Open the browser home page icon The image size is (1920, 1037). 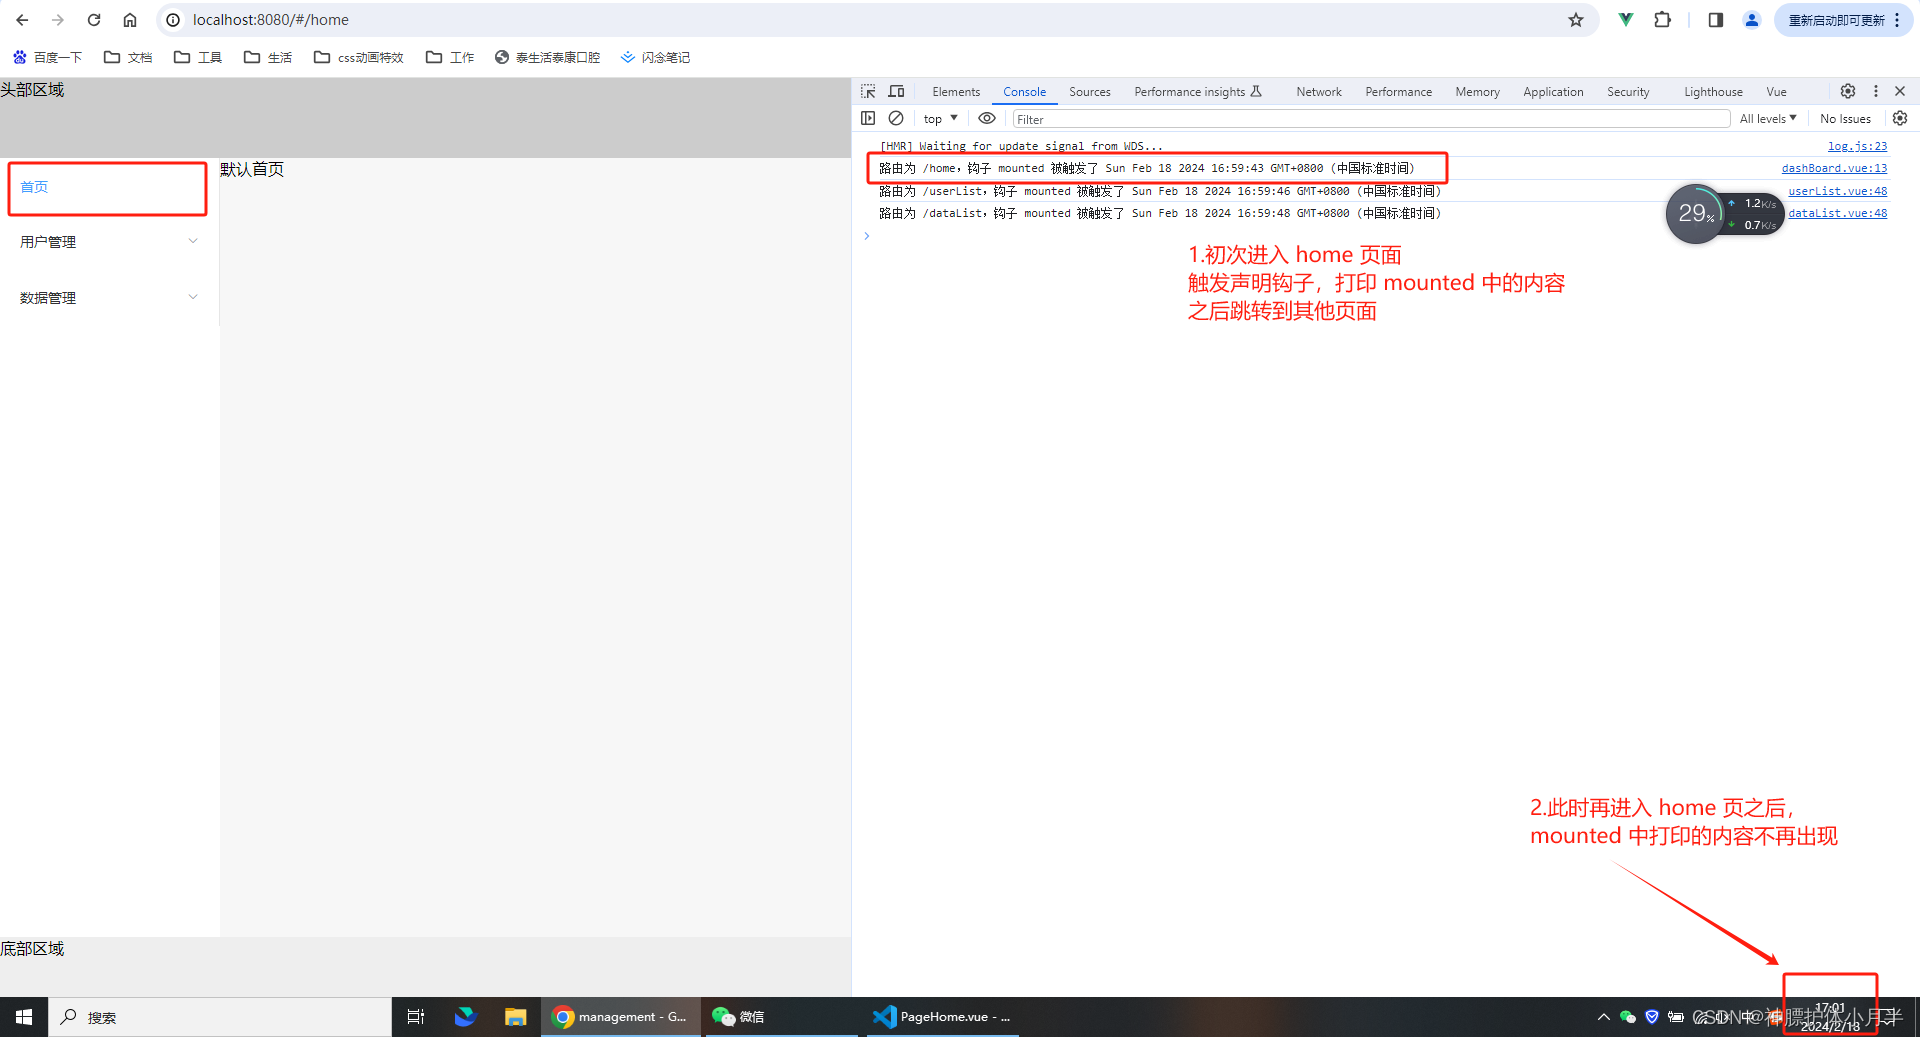(x=130, y=20)
